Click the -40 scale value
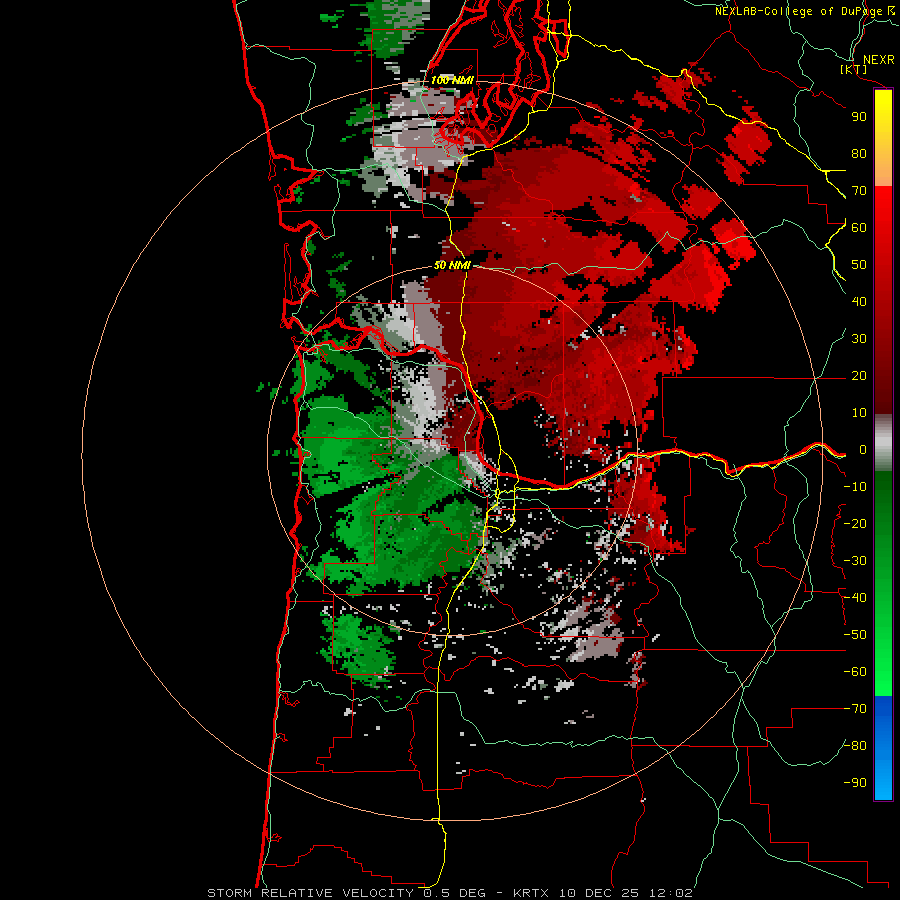This screenshot has width=900, height=900. tap(855, 598)
